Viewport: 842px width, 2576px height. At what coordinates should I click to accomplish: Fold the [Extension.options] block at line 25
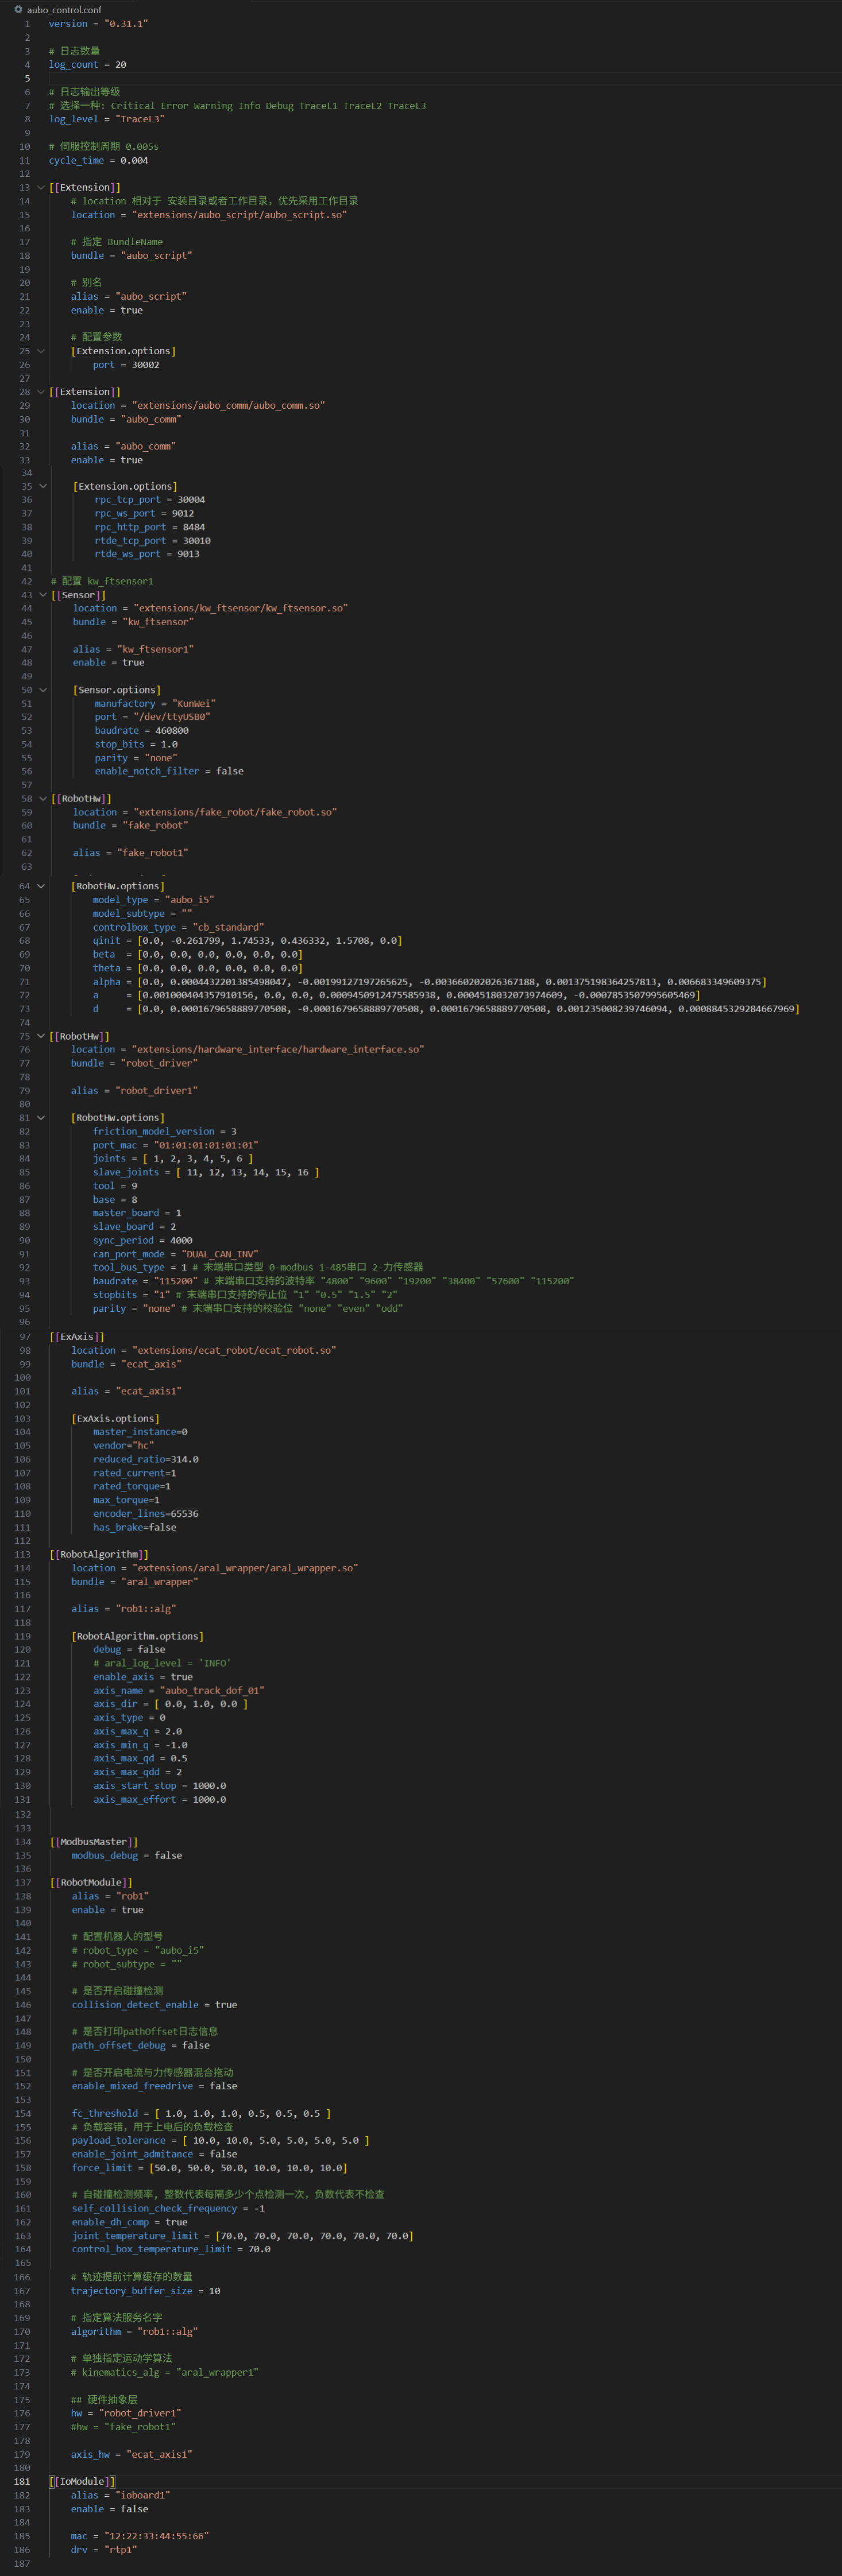coord(41,351)
